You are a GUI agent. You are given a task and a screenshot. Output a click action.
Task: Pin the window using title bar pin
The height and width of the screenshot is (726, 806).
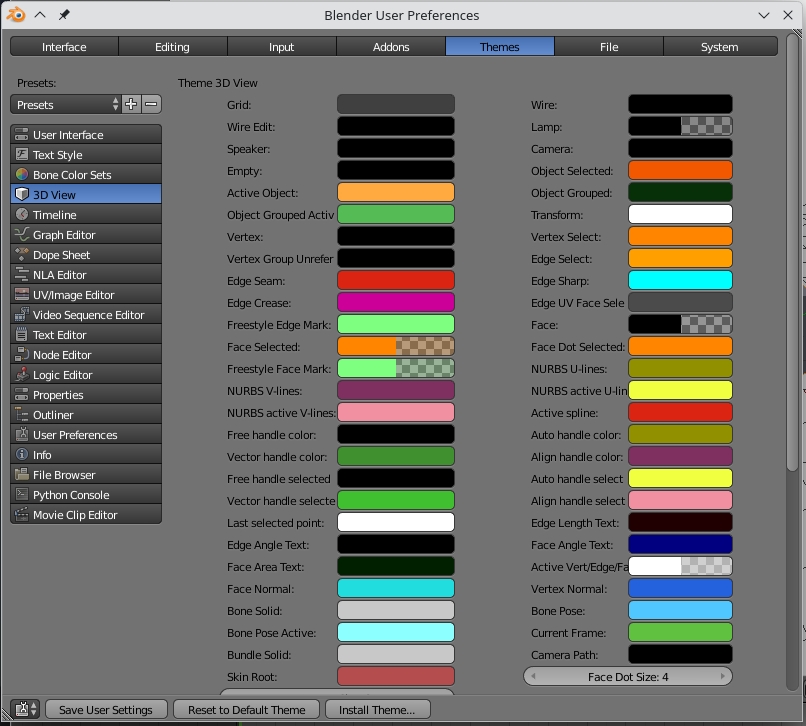64,15
